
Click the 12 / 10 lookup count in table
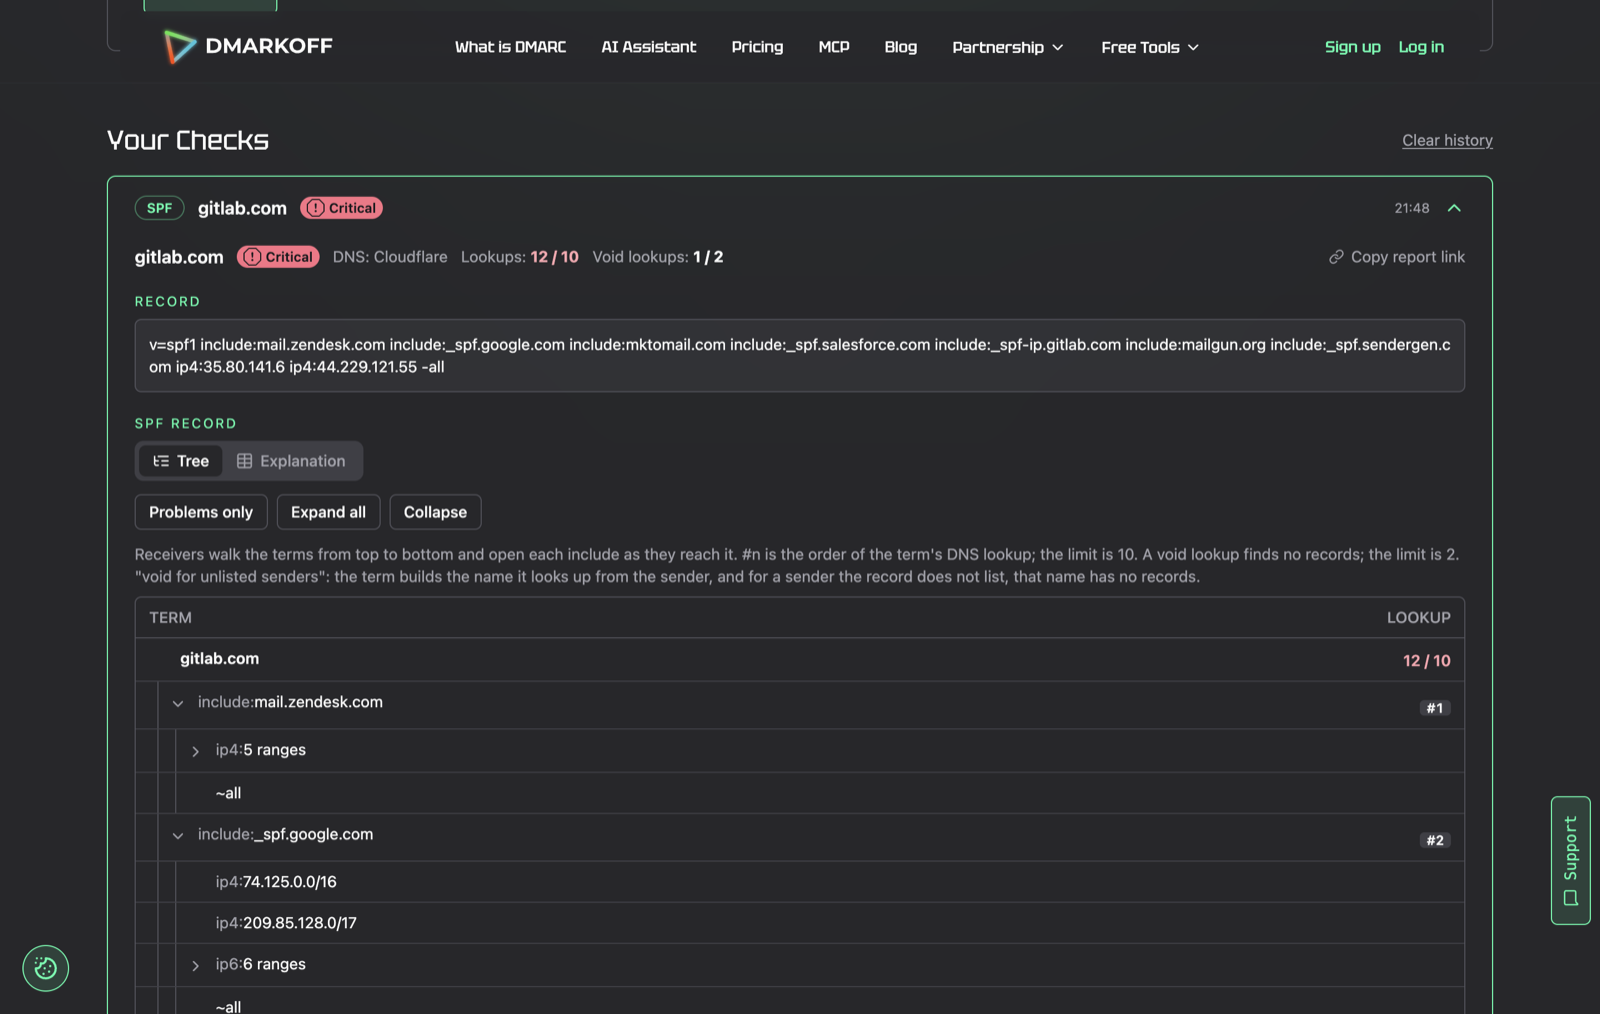[1426, 661]
